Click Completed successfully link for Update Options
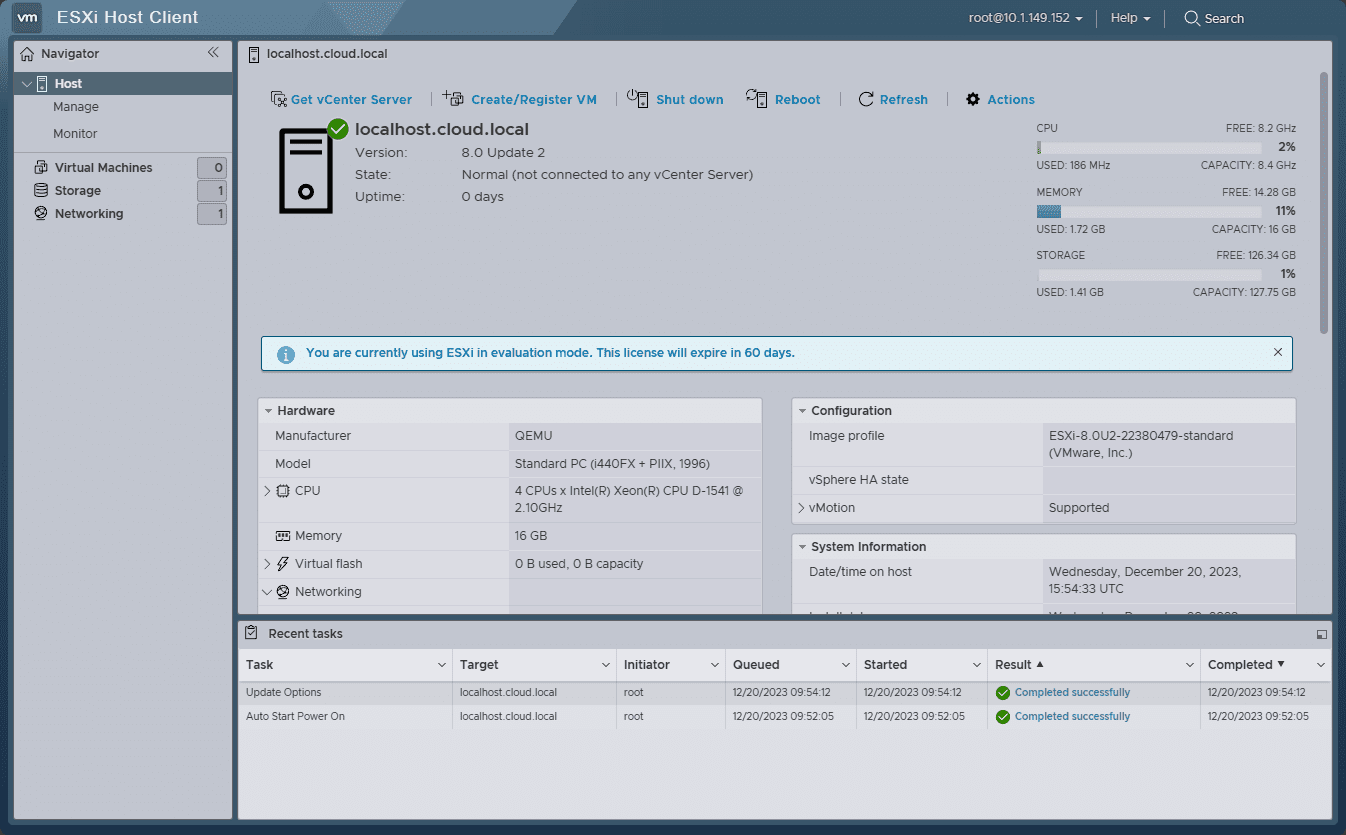The width and height of the screenshot is (1346, 835). [1072, 692]
